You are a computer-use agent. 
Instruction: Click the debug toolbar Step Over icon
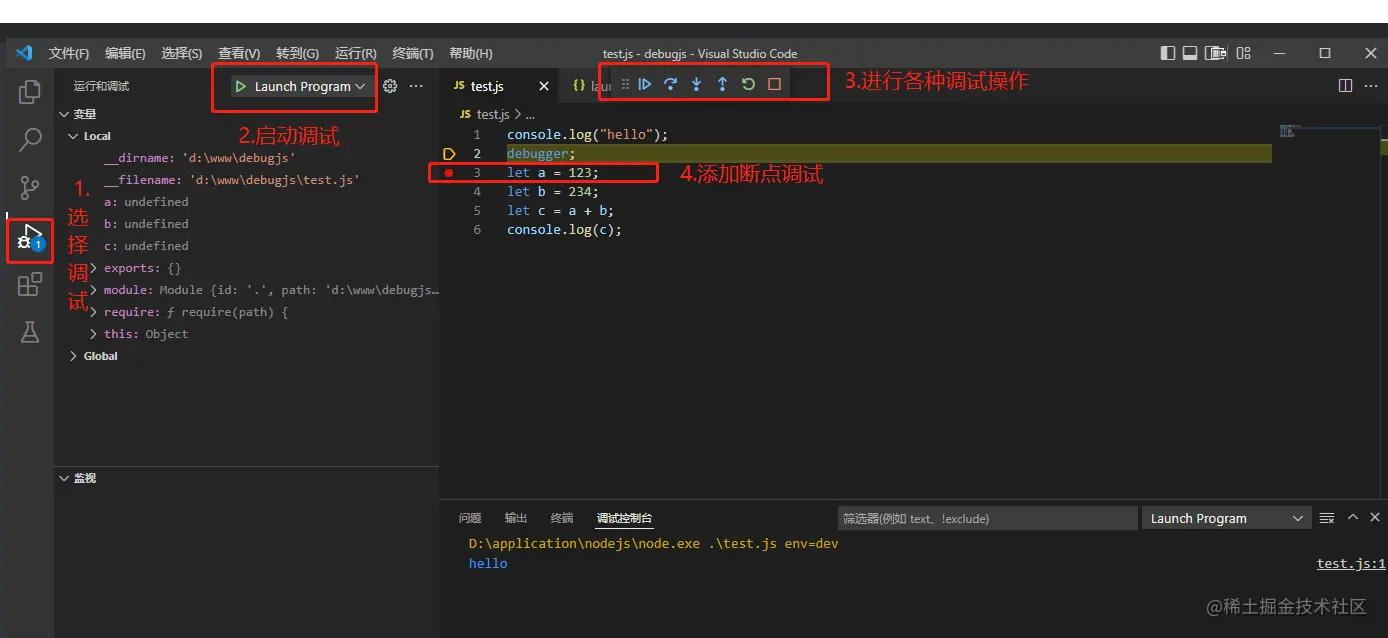(671, 85)
